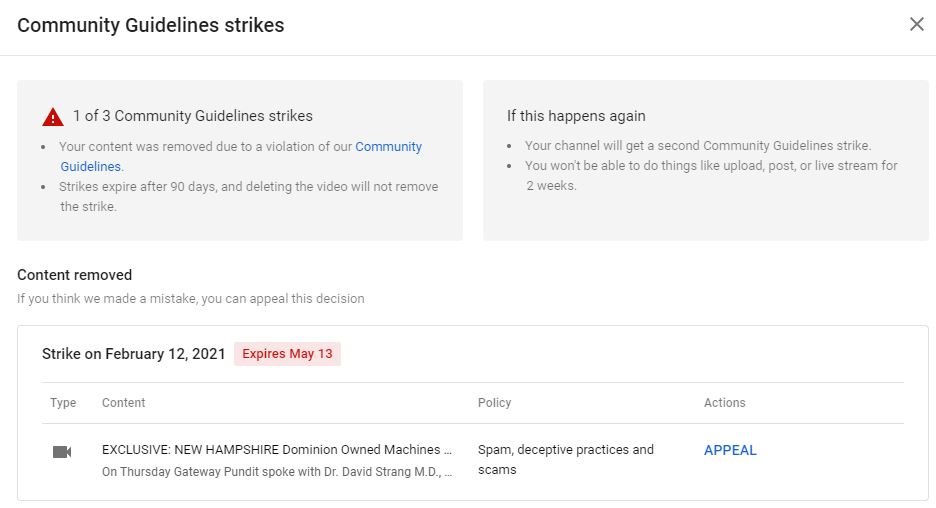
Task: Click the Actions column header
Action: click(724, 403)
